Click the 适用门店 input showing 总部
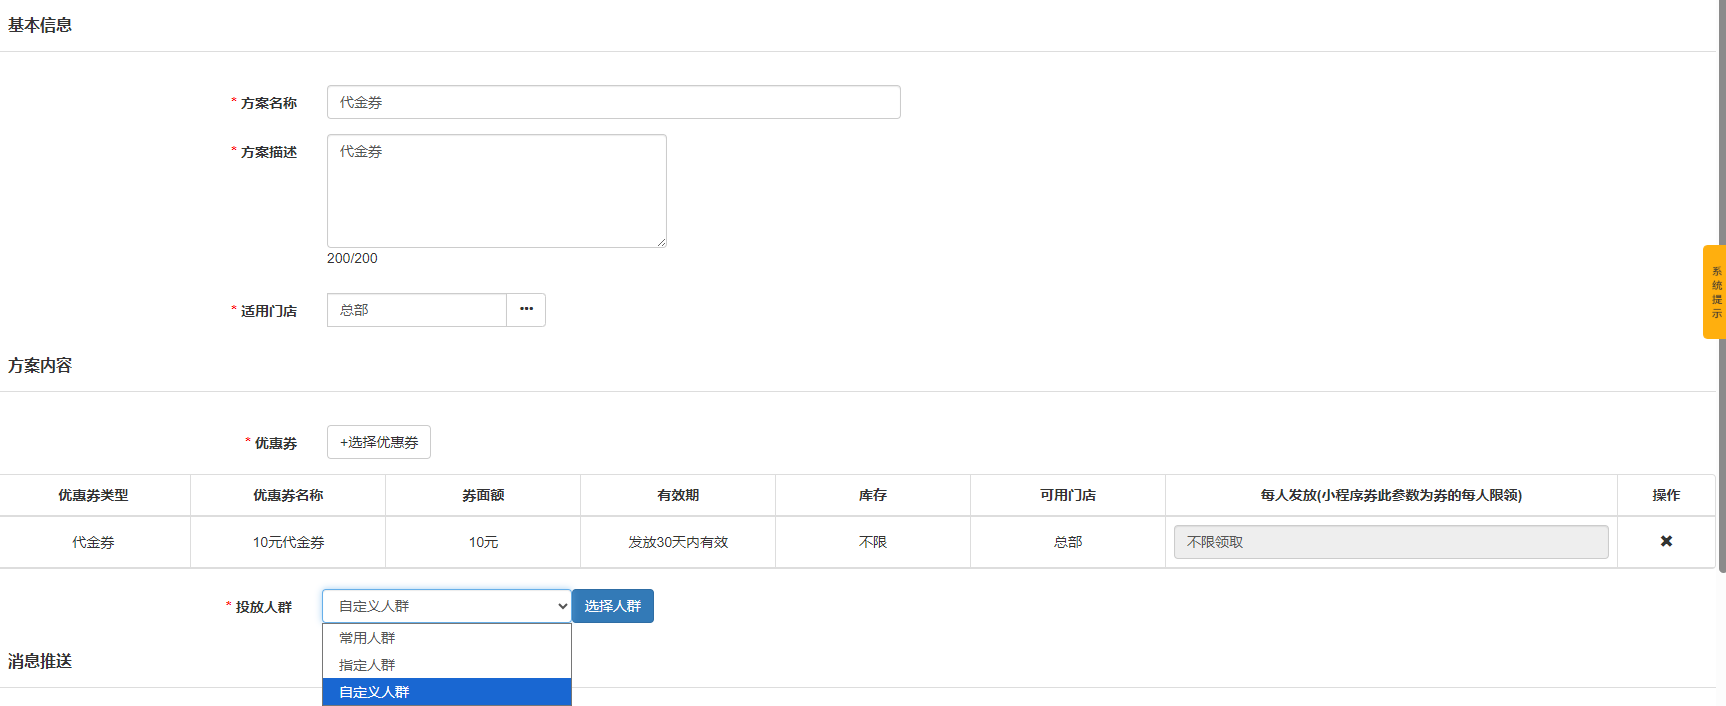Image resolution: width=1726 pixels, height=706 pixels. click(416, 310)
